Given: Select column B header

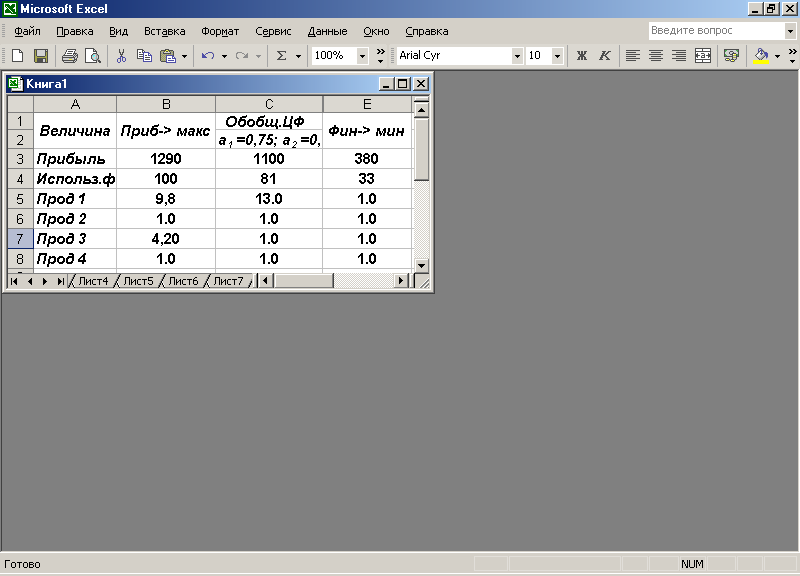Looking at the screenshot, I should [166, 104].
